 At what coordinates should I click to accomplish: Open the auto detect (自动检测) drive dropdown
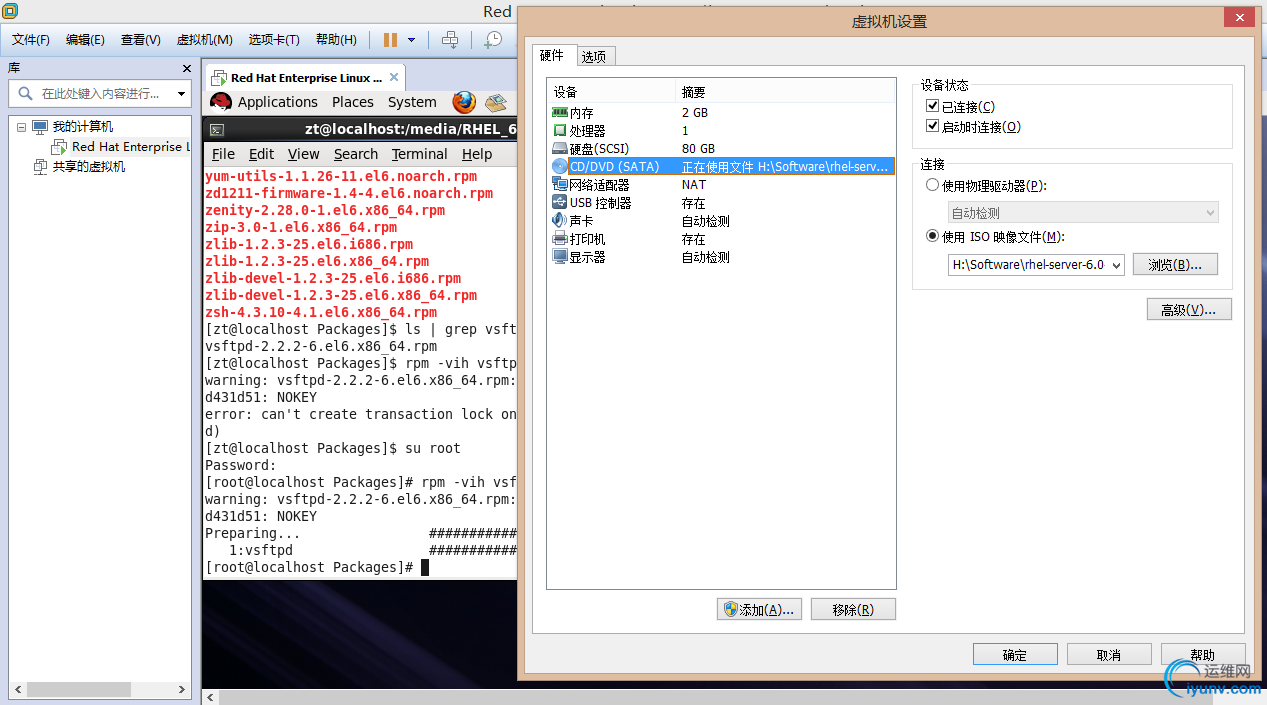[1083, 212]
